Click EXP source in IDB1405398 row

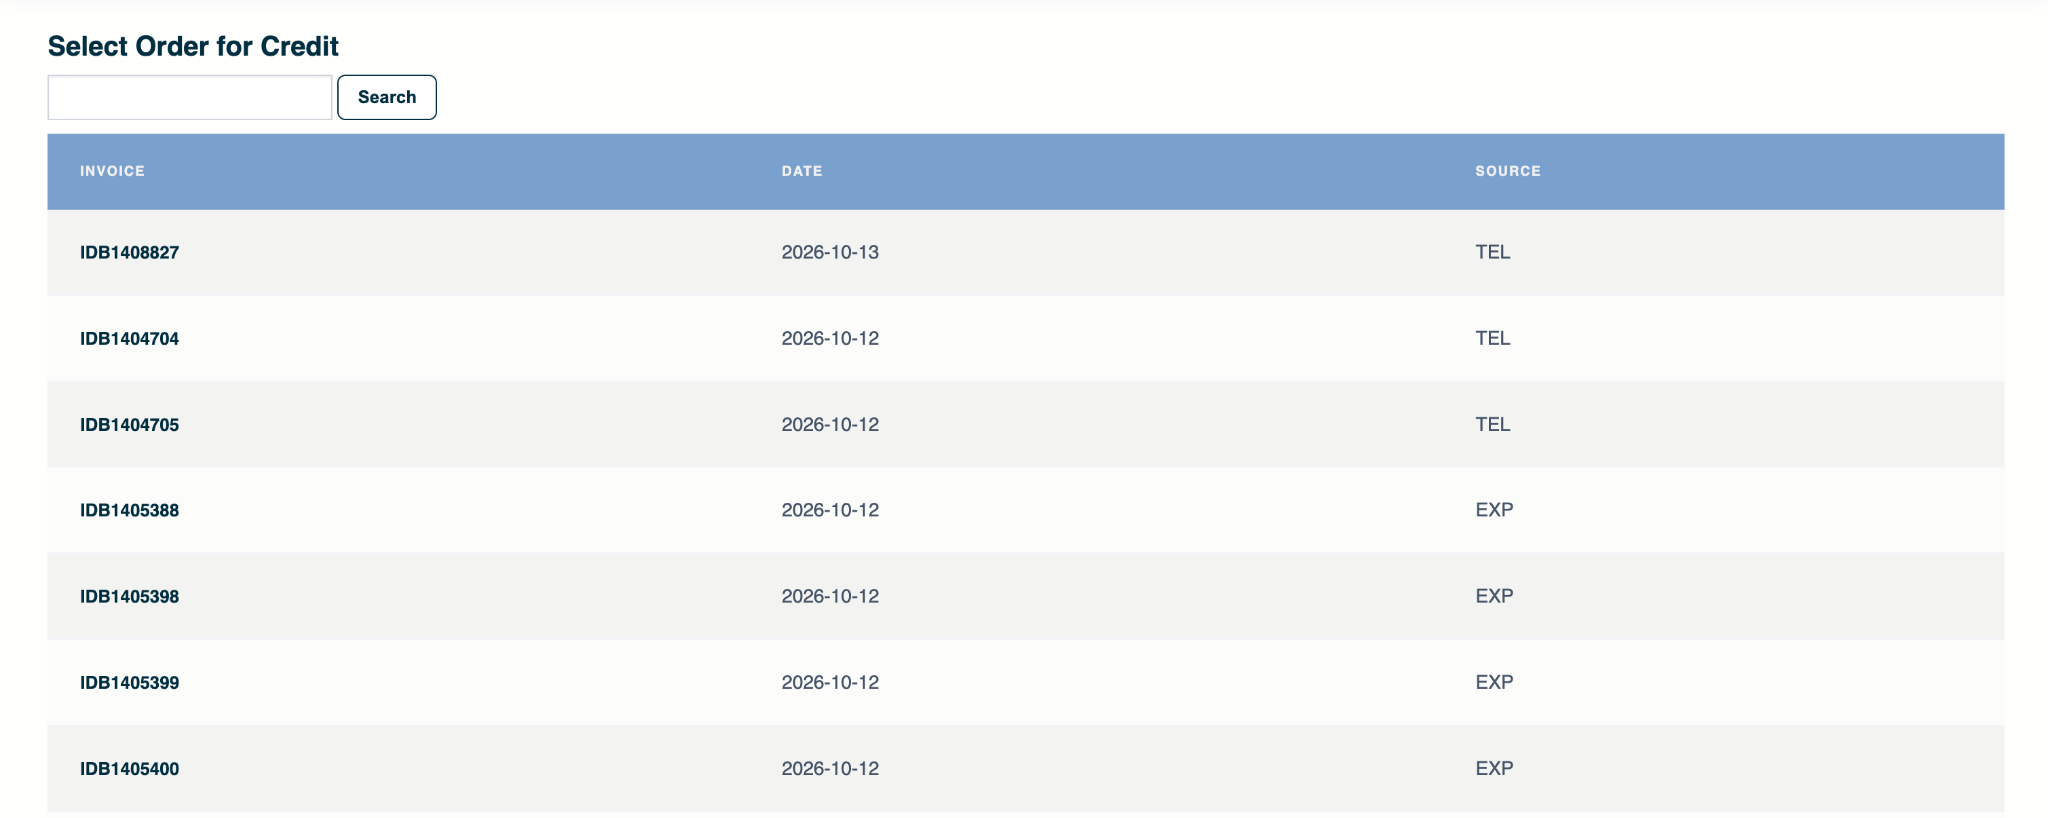pyautogui.click(x=1494, y=596)
